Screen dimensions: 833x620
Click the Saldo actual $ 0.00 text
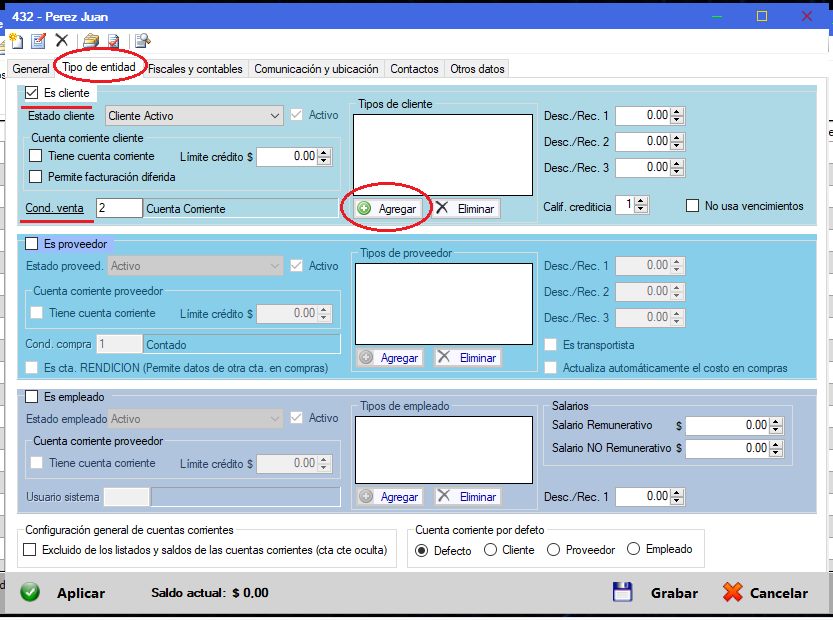point(210,593)
